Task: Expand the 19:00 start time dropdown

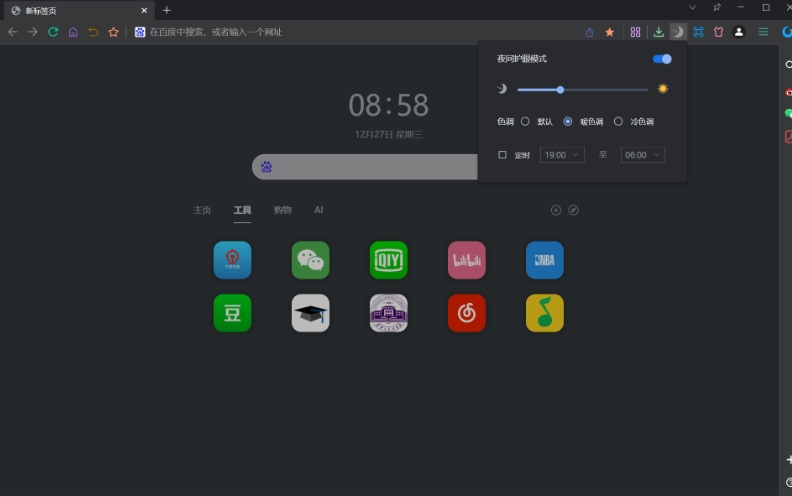Action: coord(562,155)
